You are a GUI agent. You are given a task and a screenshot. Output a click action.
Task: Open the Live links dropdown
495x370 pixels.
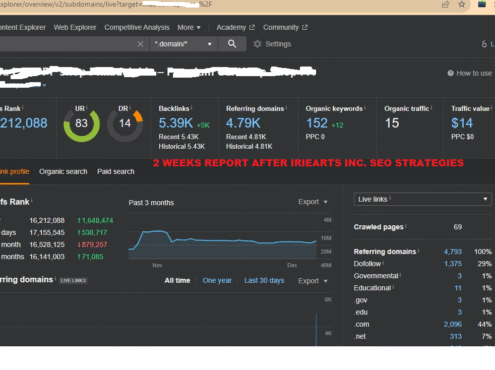422,199
